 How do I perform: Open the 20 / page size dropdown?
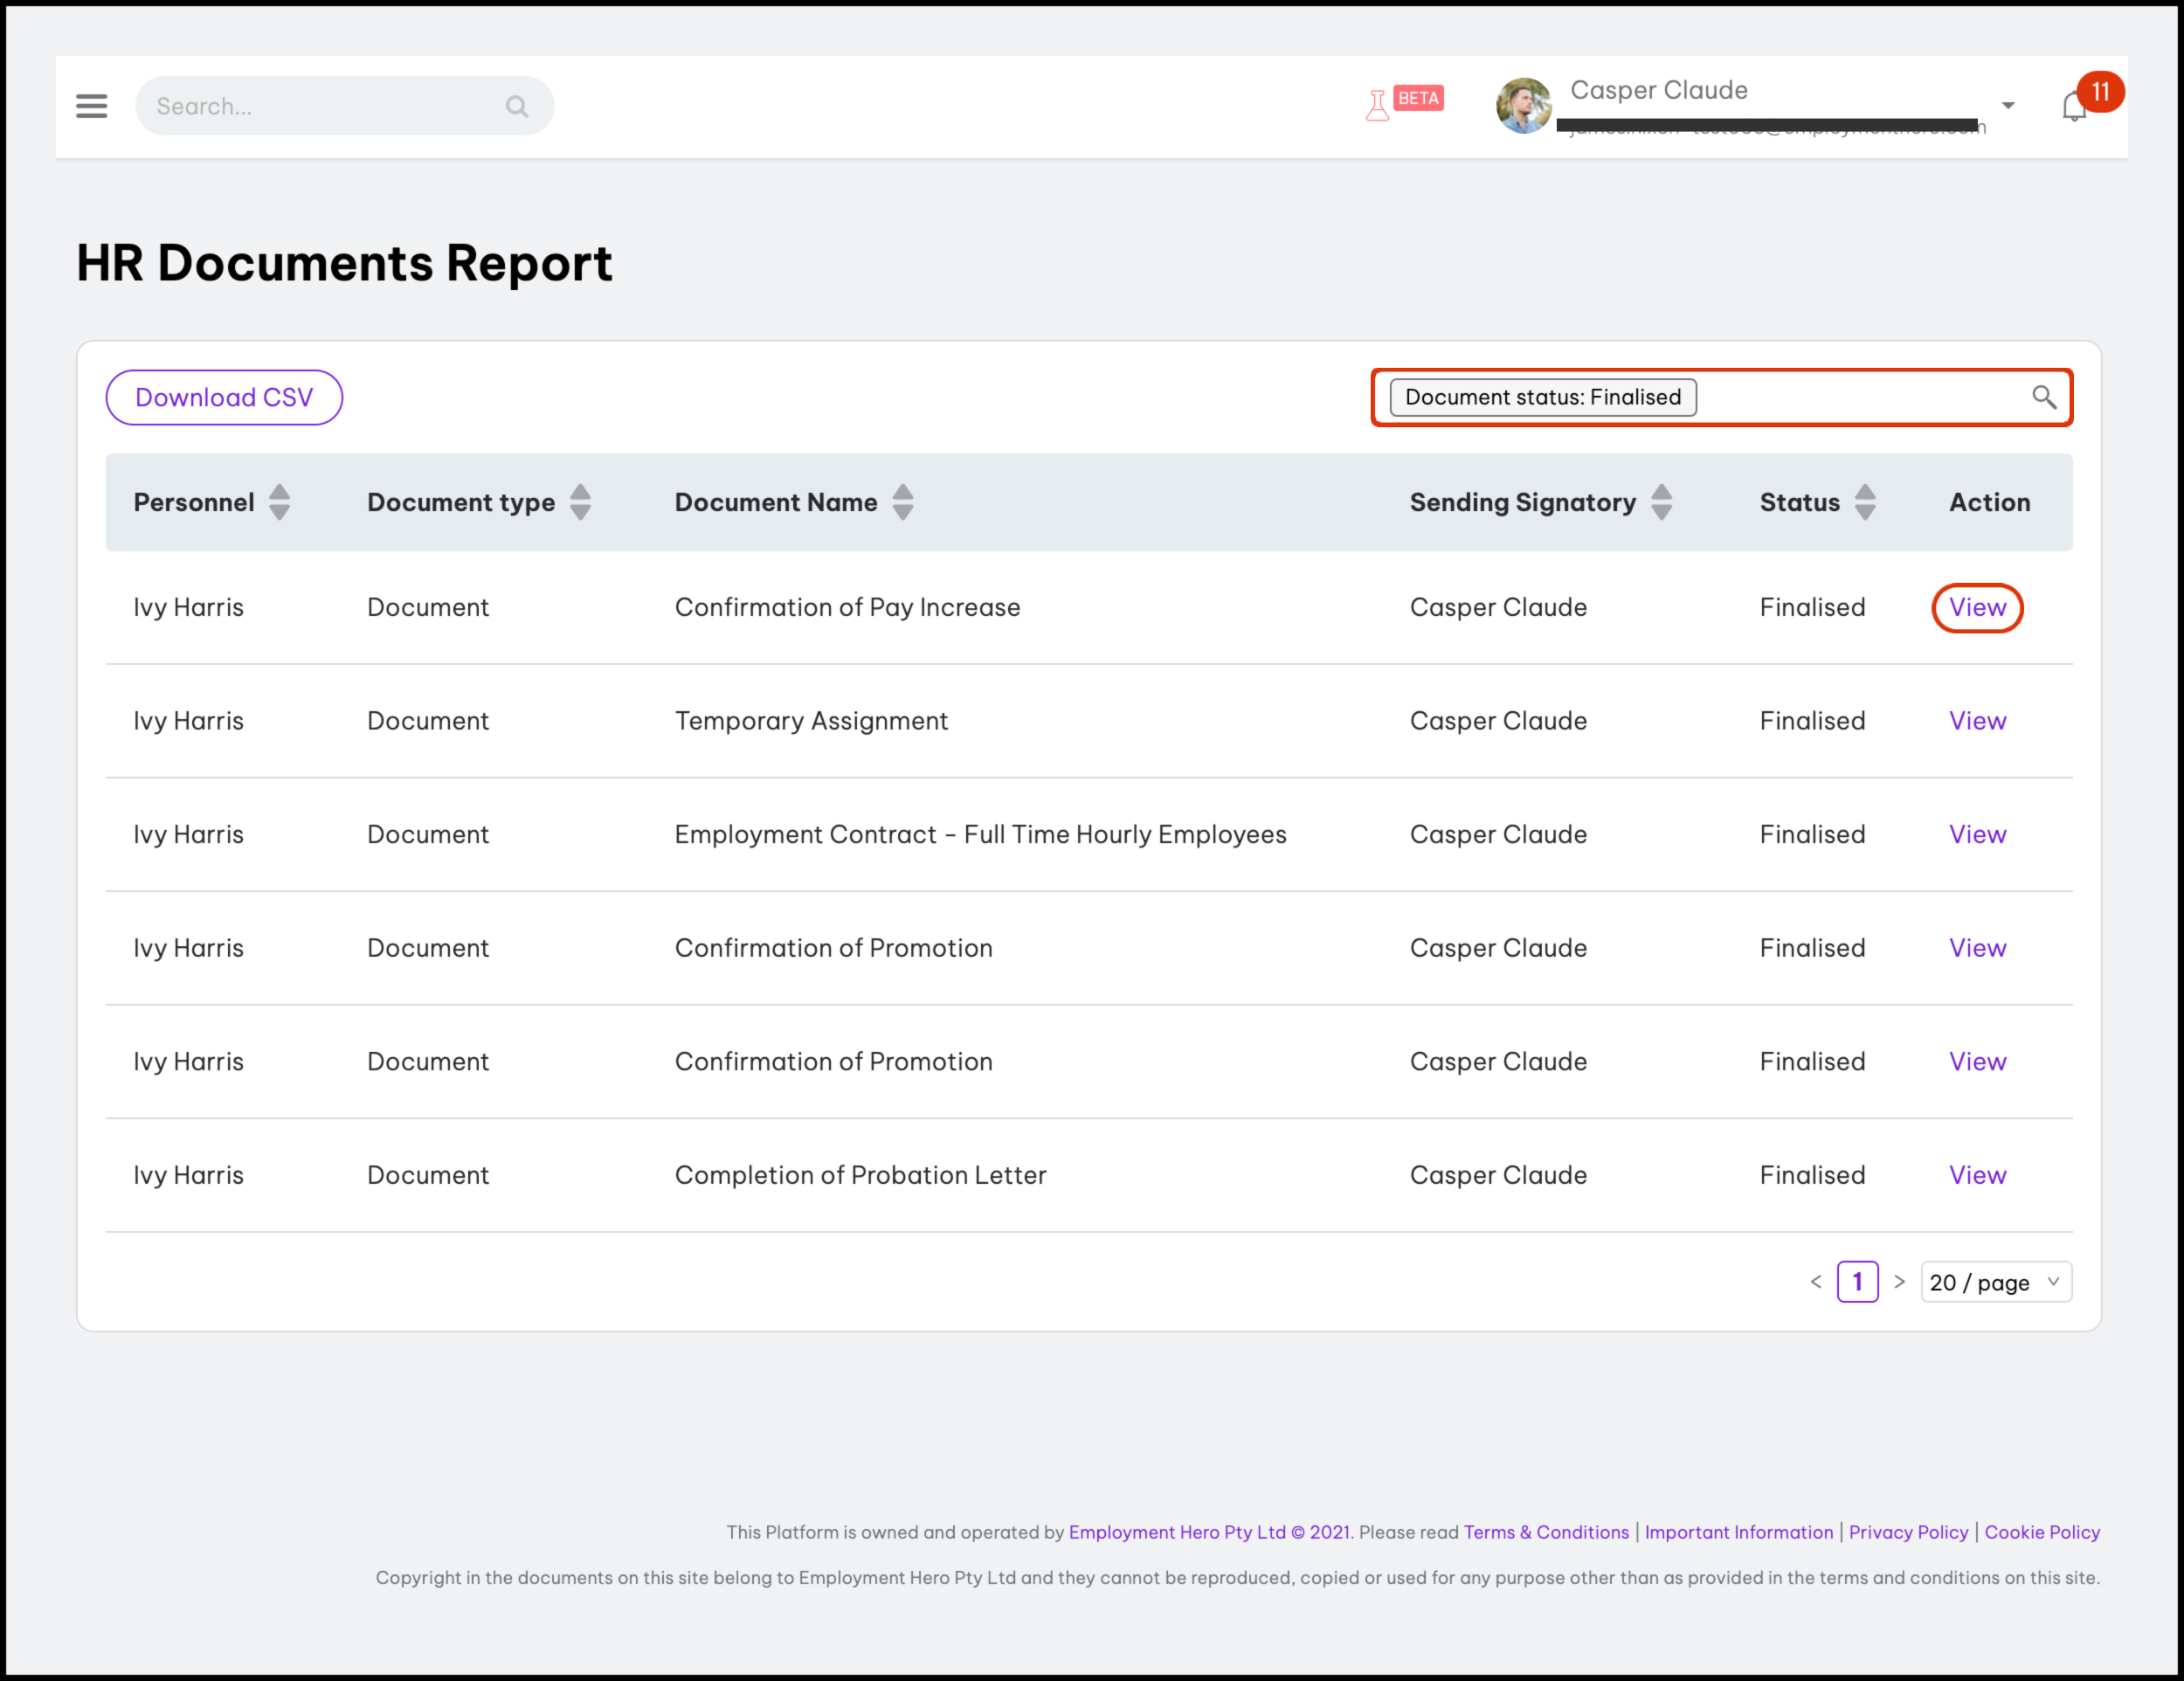[1996, 1282]
